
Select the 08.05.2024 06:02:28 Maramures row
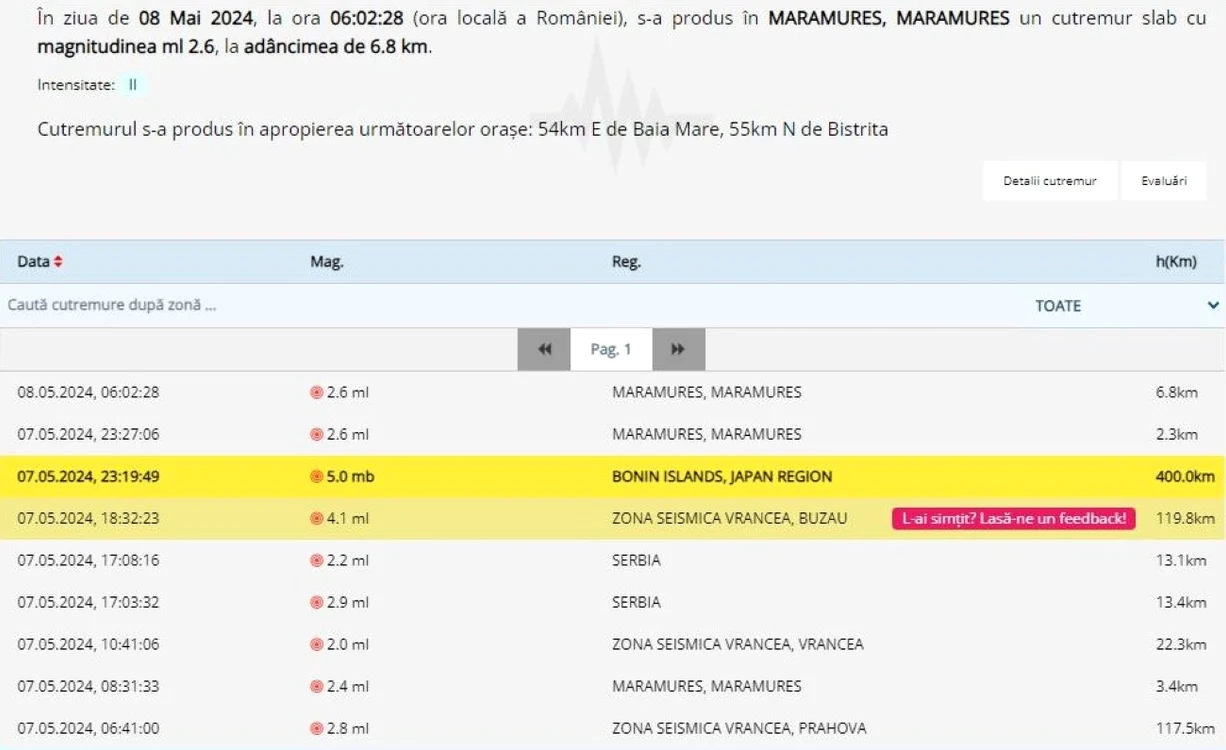pyautogui.click(x=613, y=393)
